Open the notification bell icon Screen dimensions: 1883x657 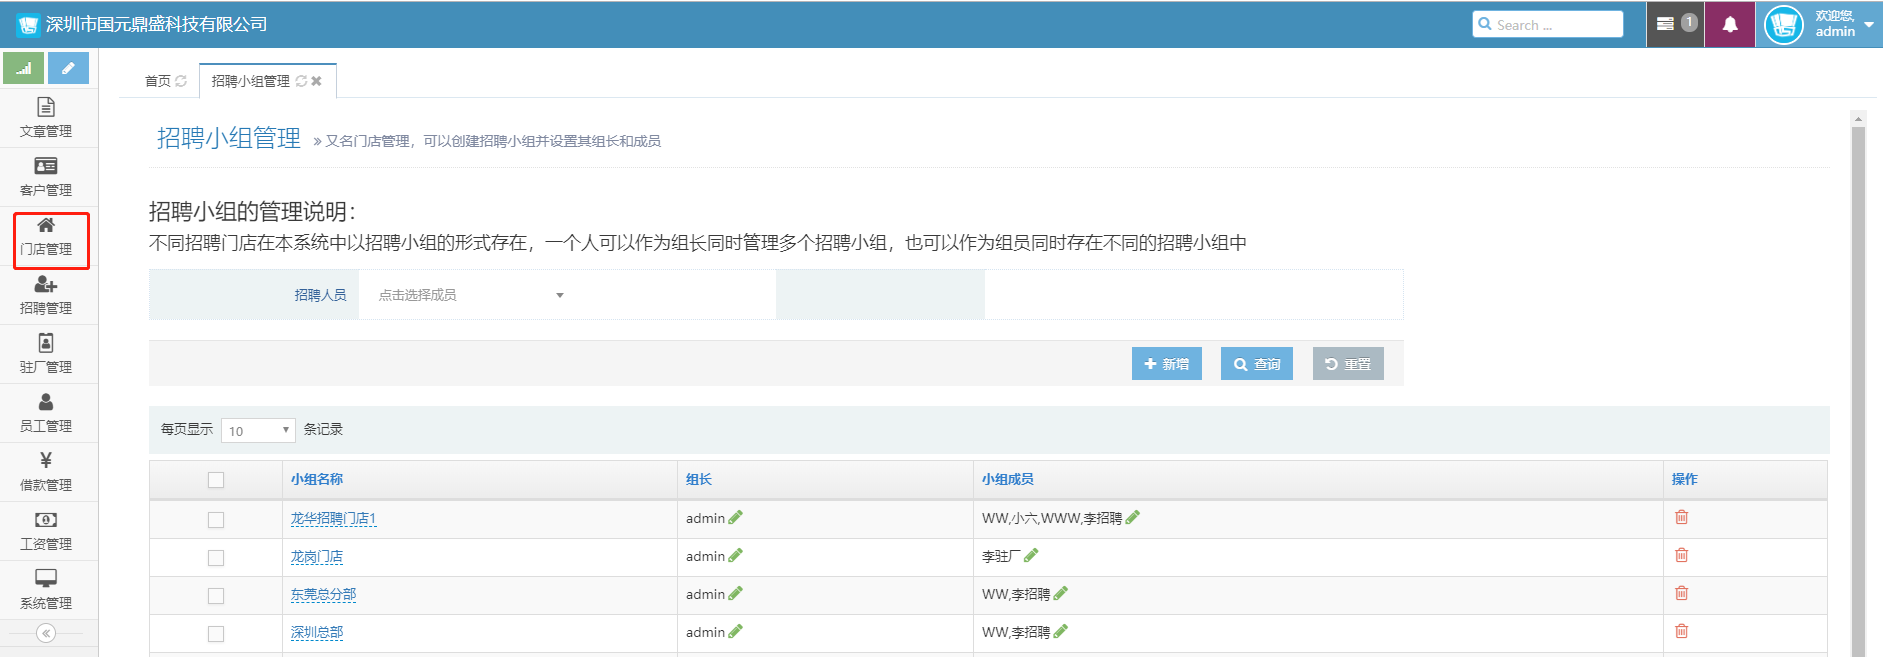pos(1729,24)
